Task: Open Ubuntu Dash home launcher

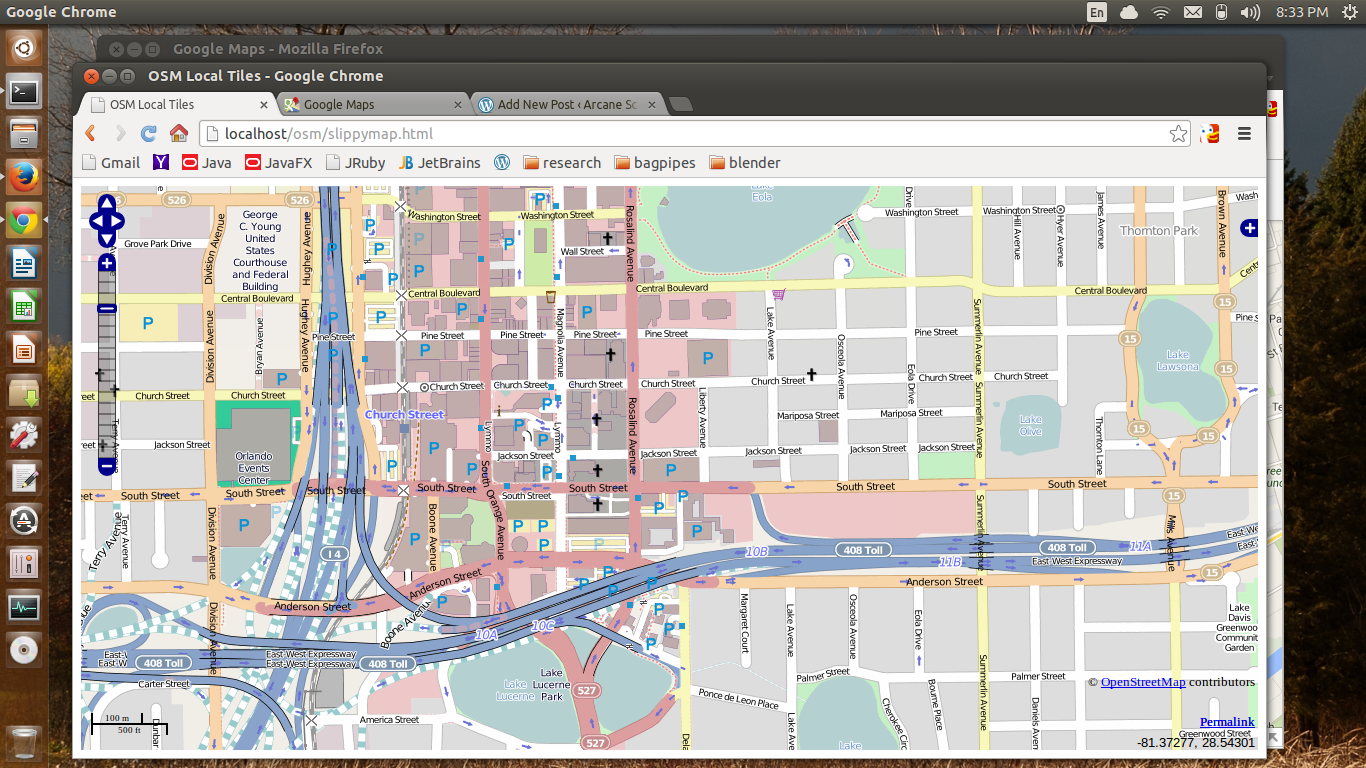Action: coord(24,46)
